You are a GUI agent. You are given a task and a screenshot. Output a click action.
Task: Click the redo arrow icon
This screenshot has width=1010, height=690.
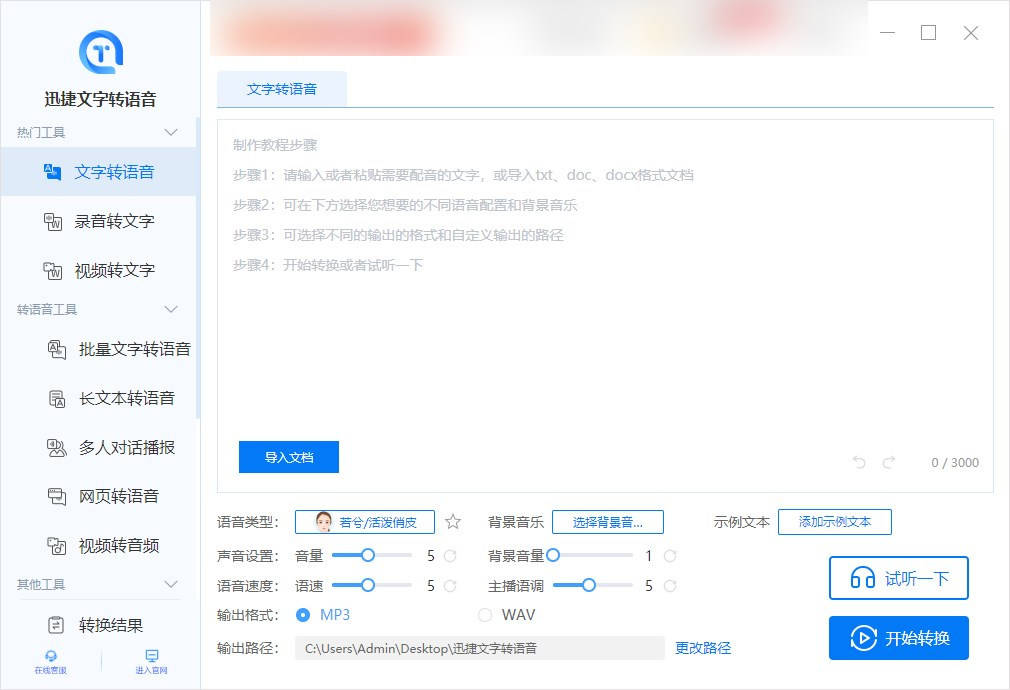pyautogui.click(x=889, y=462)
